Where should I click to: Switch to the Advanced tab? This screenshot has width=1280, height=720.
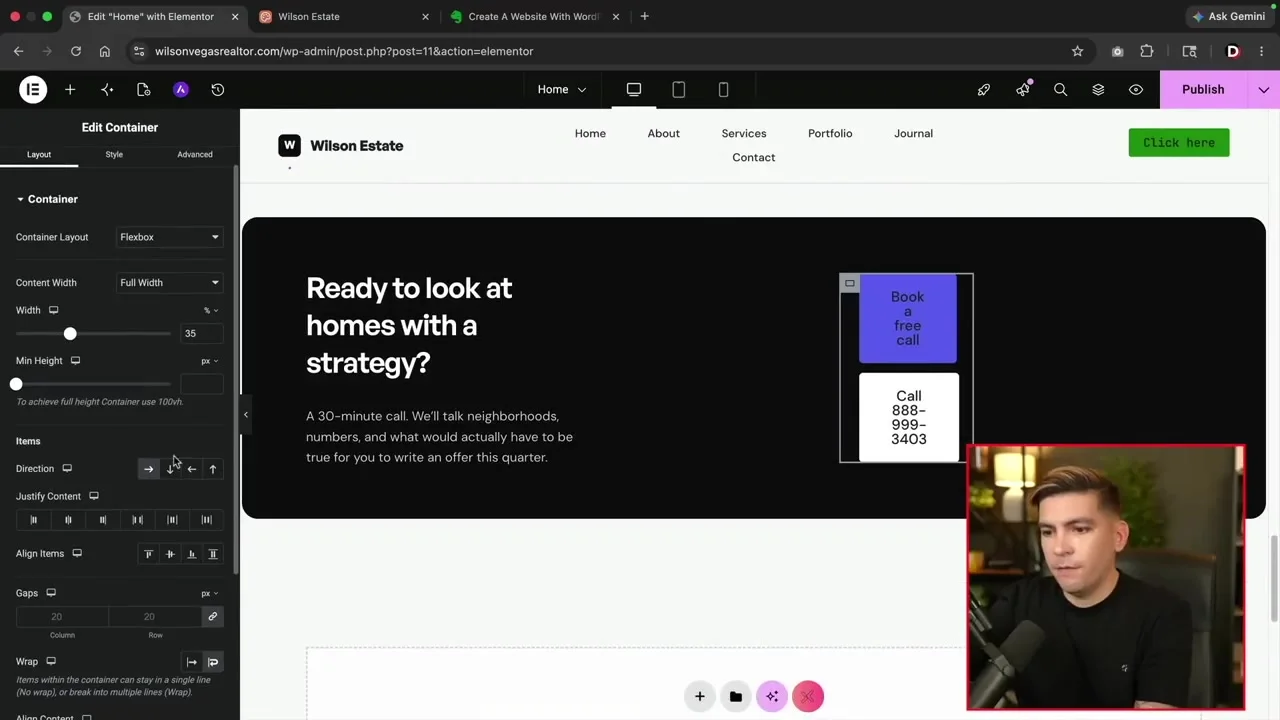(195, 155)
